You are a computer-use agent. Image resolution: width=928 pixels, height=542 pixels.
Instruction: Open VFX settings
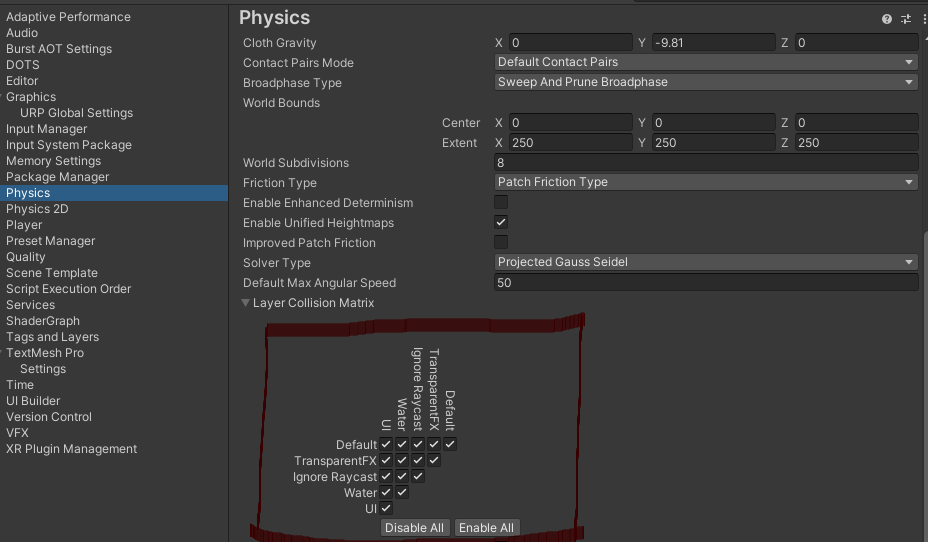pyautogui.click(x=17, y=432)
